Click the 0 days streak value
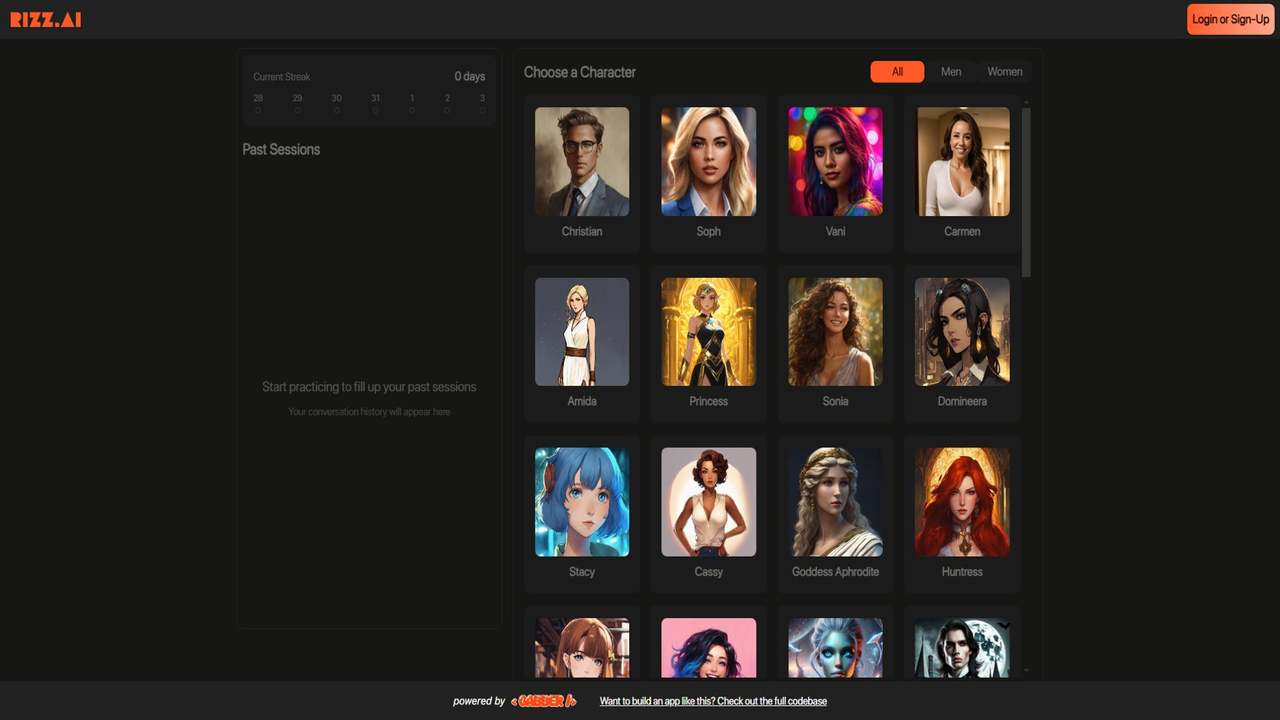This screenshot has width=1280, height=720. 470,76
